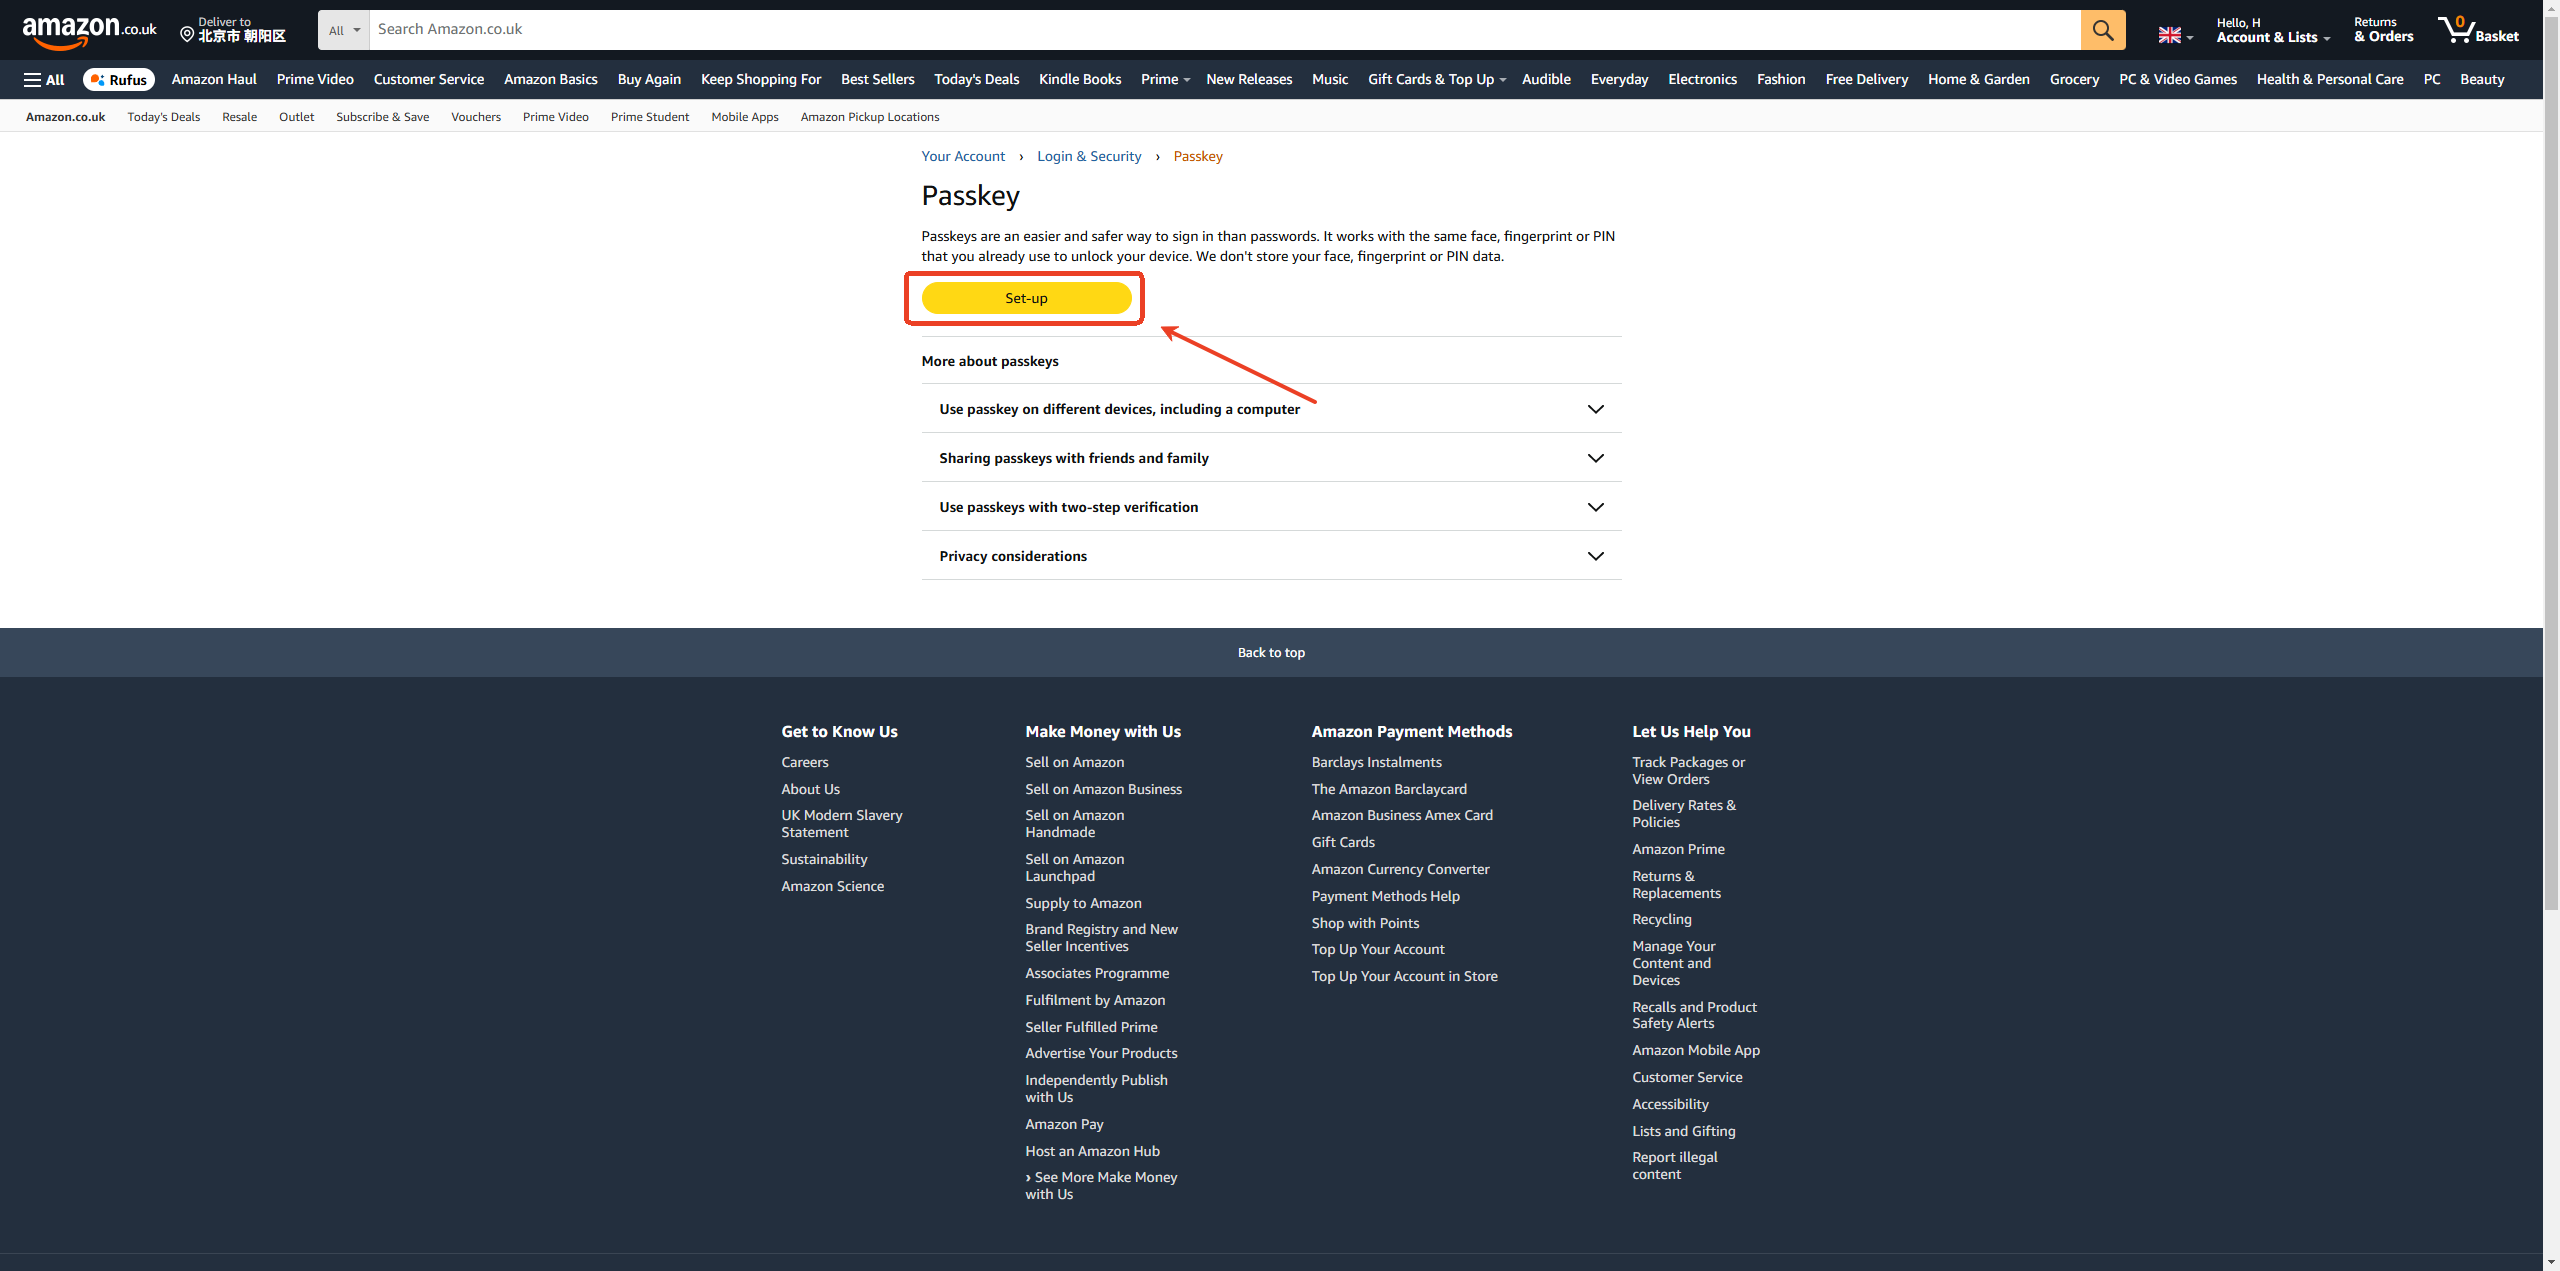
Task: Go to Amazon Basics
Action: point(551,80)
